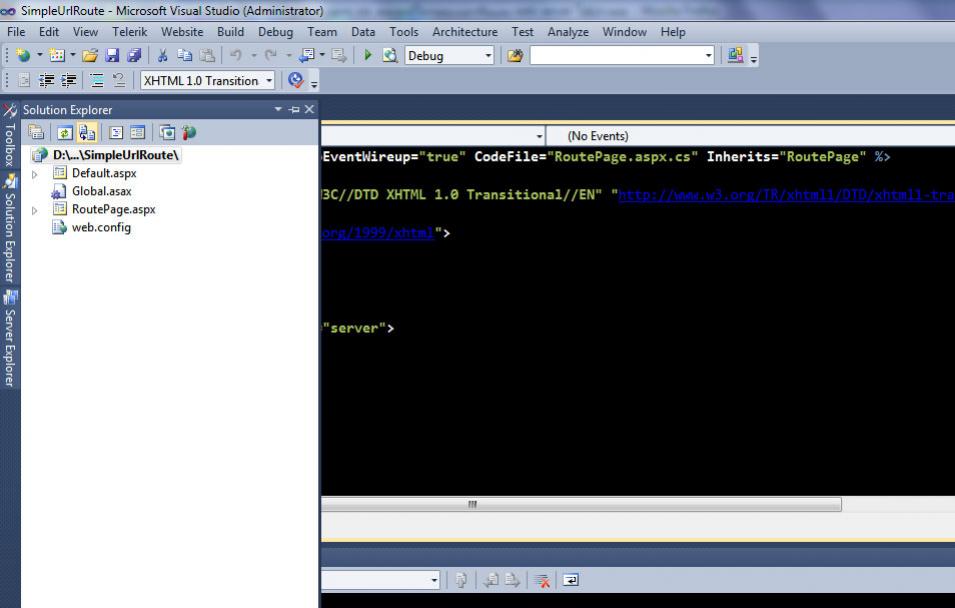Close the Solution Explorer panel

click(x=309, y=110)
